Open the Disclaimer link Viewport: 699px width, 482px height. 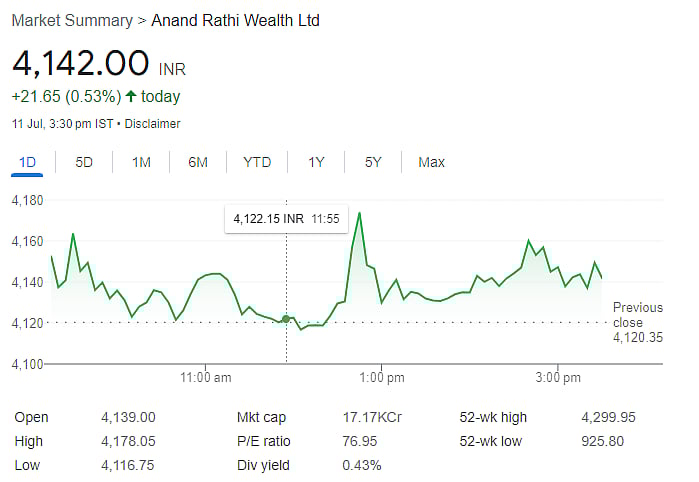[152, 124]
